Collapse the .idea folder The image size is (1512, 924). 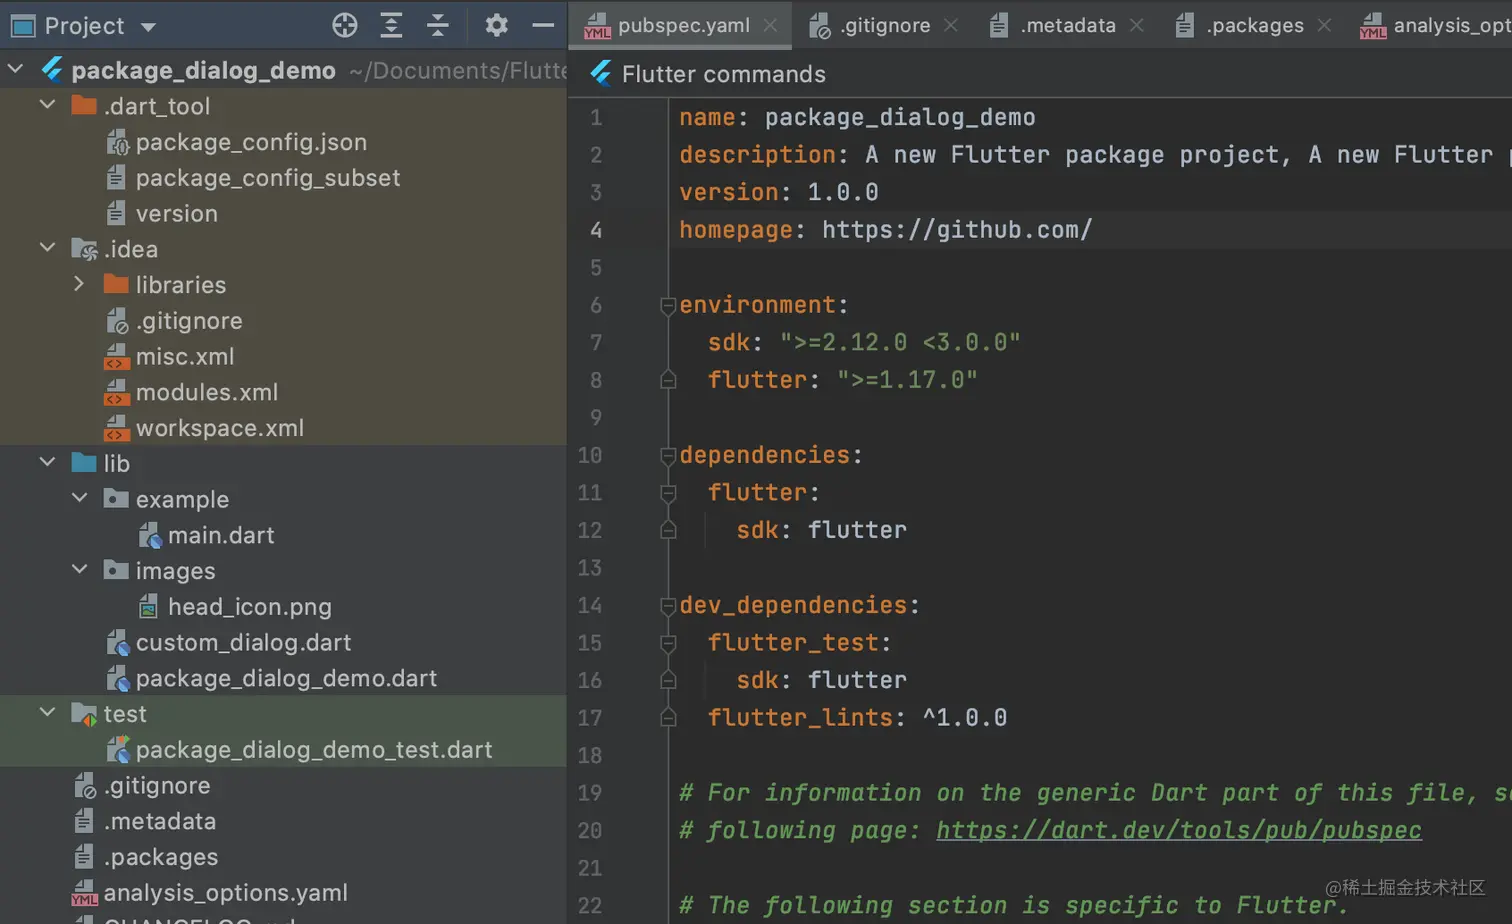(x=47, y=248)
